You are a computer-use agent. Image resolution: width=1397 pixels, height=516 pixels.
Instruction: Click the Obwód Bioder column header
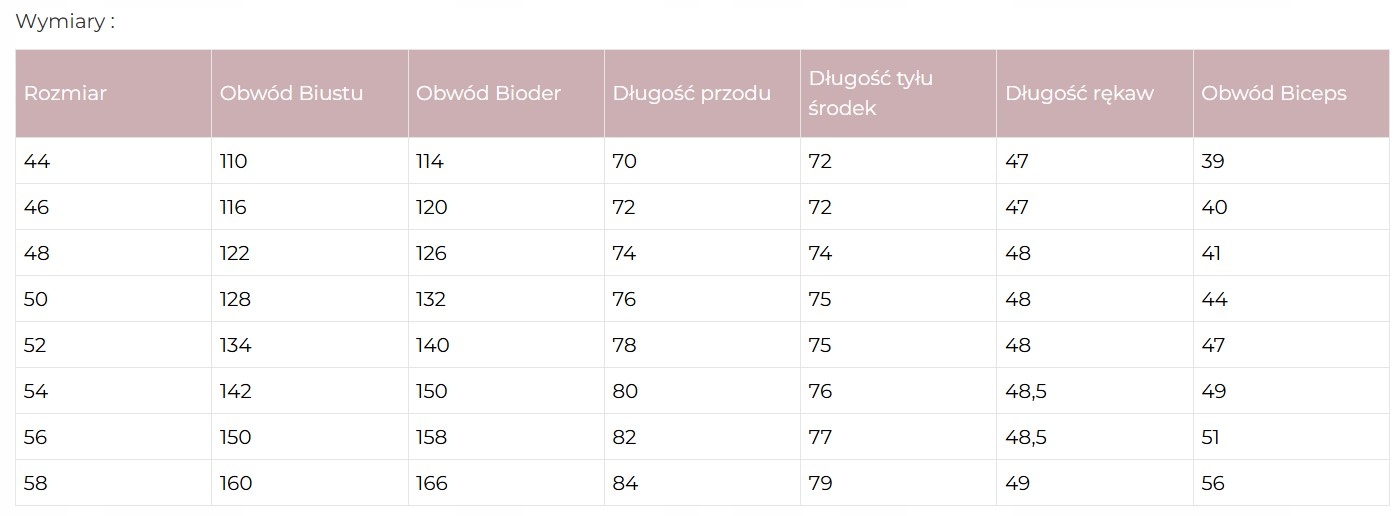pyautogui.click(x=488, y=93)
